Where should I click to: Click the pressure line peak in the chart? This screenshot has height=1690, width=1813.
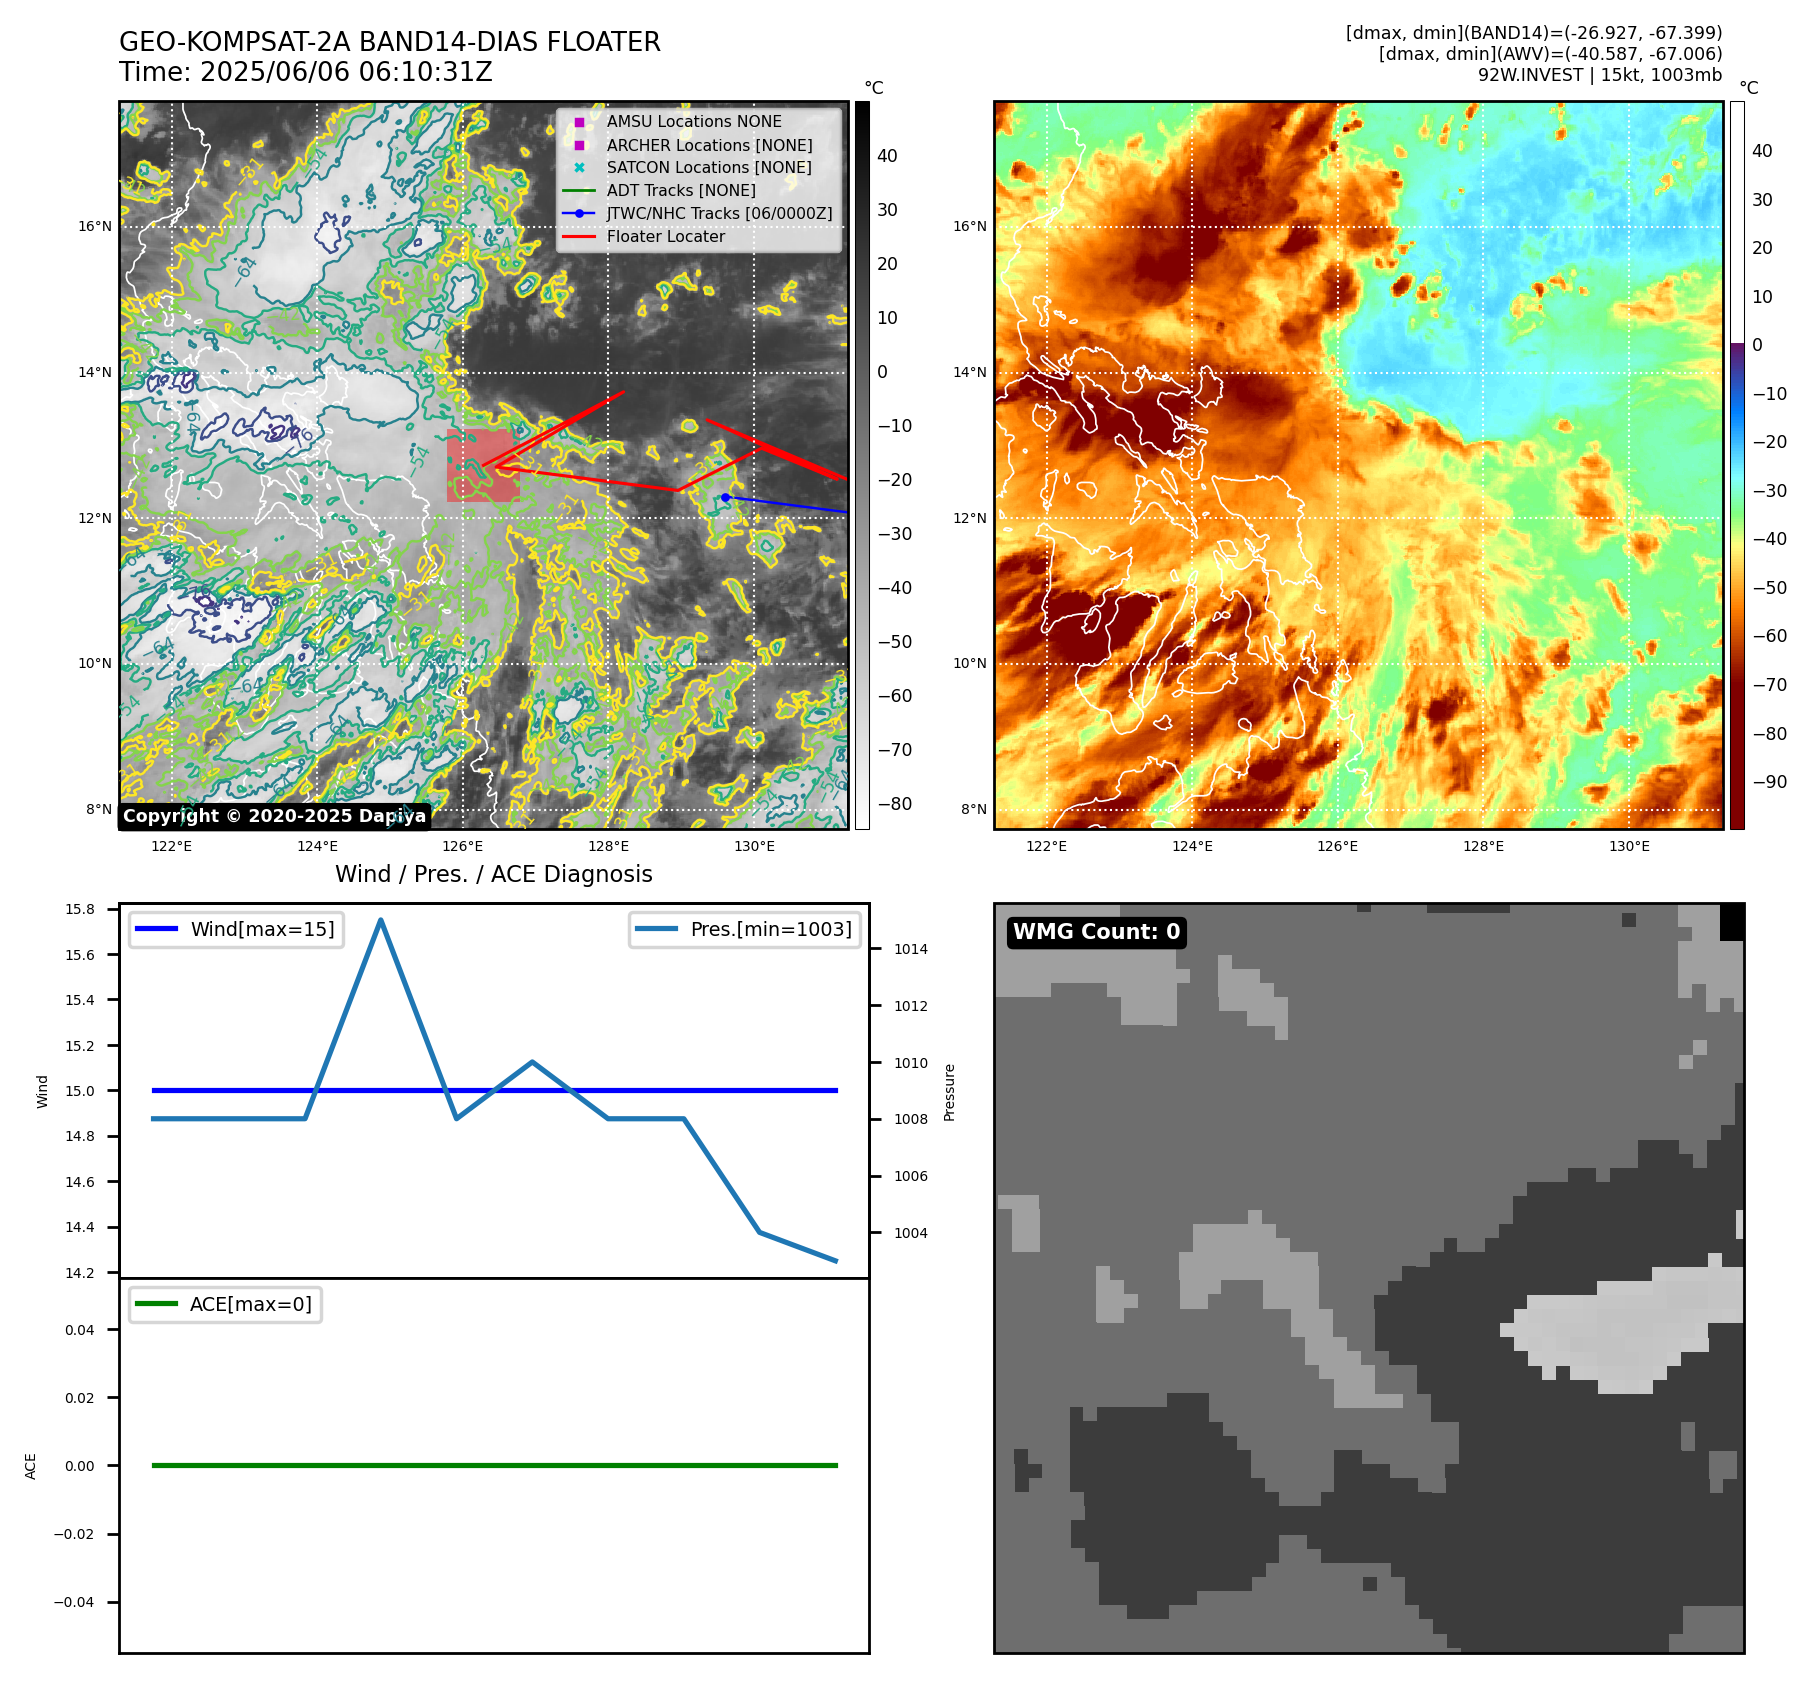click(x=381, y=919)
